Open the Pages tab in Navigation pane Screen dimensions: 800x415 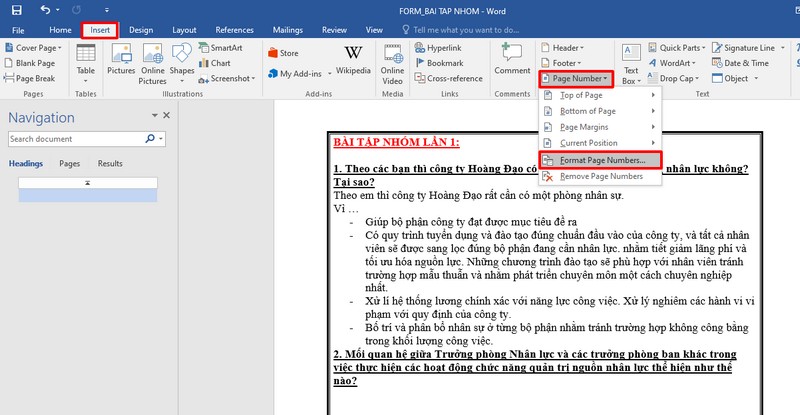coord(70,163)
